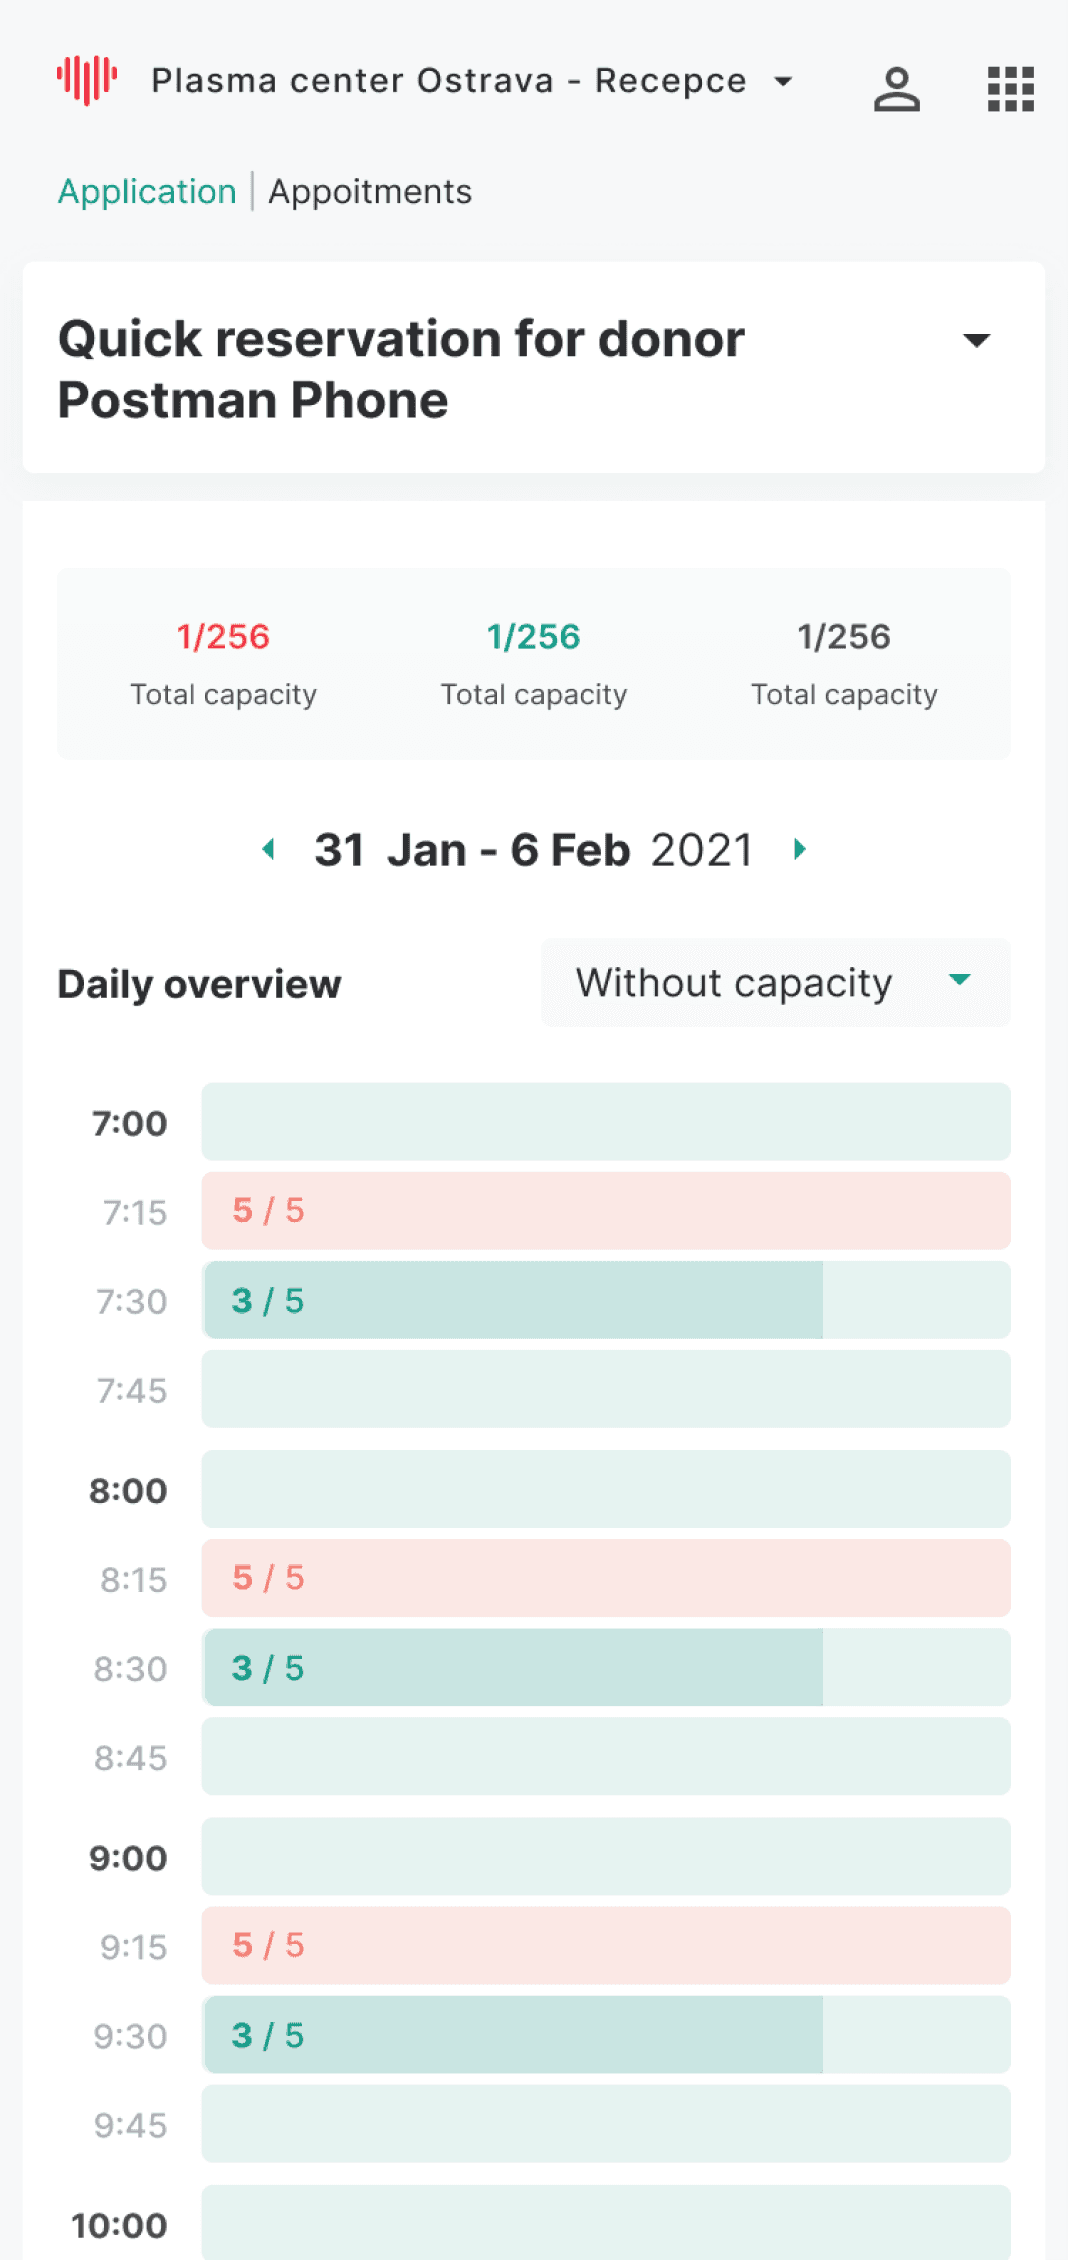This screenshot has width=1068, height=2260.
Task: Select the full 9:15 slot showing 5 / 5
Action: [606, 1945]
